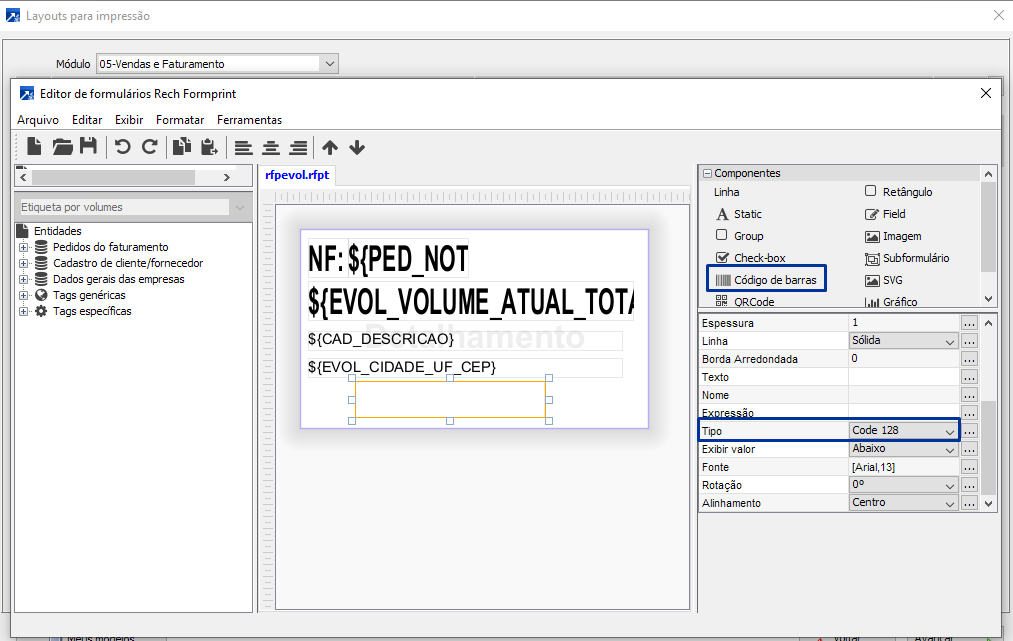Align selected elements to center
The image size is (1013, 641).
[x=271, y=147]
